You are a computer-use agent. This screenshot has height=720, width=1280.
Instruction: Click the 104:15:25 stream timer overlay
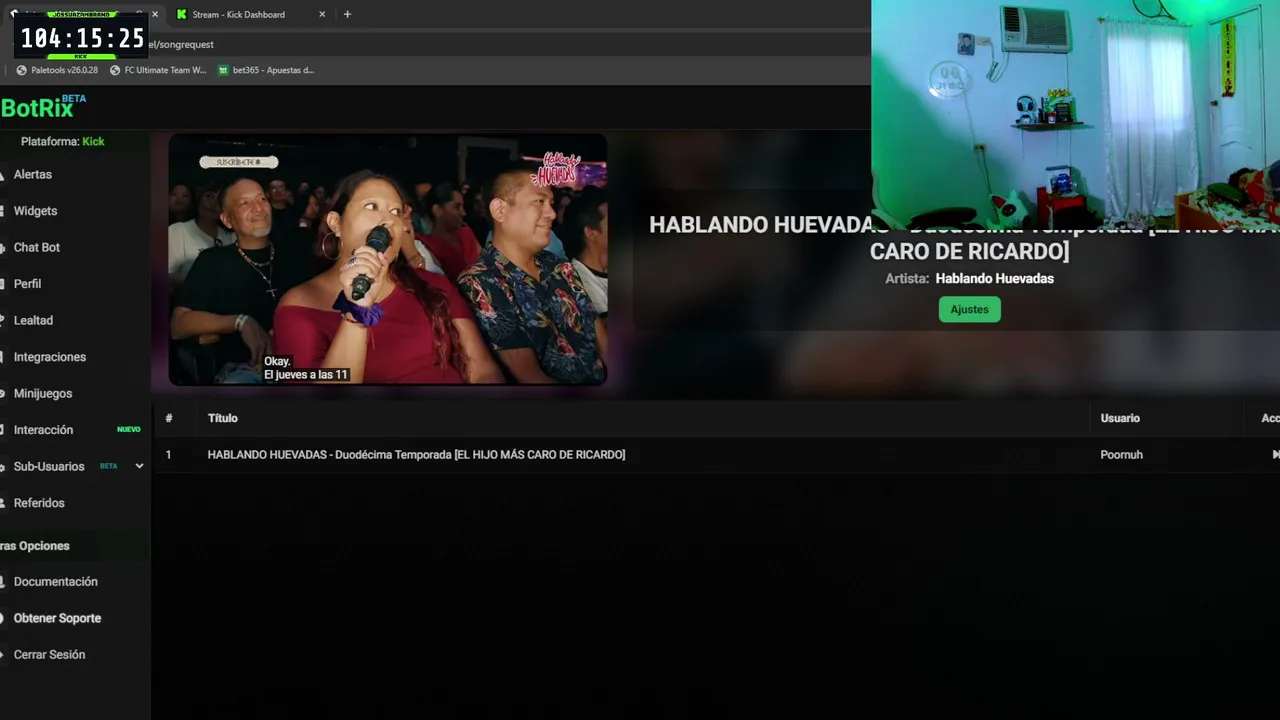tap(82, 38)
